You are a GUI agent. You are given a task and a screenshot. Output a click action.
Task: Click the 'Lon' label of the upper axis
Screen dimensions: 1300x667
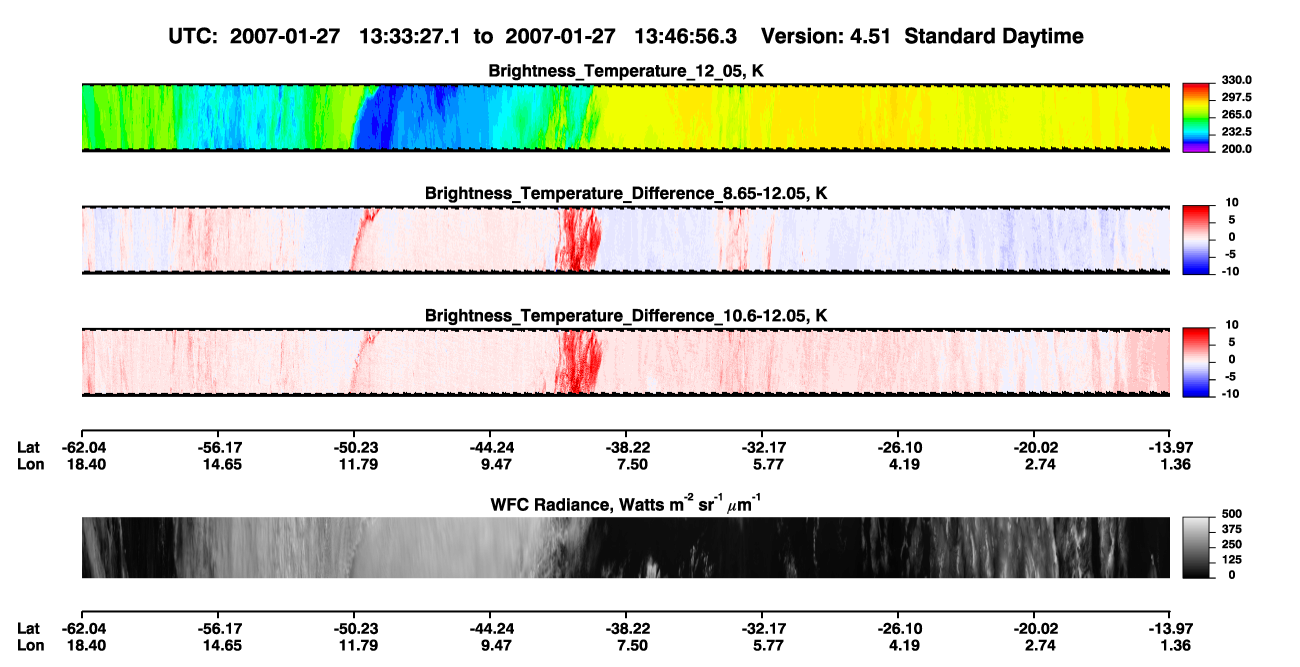coord(30,463)
